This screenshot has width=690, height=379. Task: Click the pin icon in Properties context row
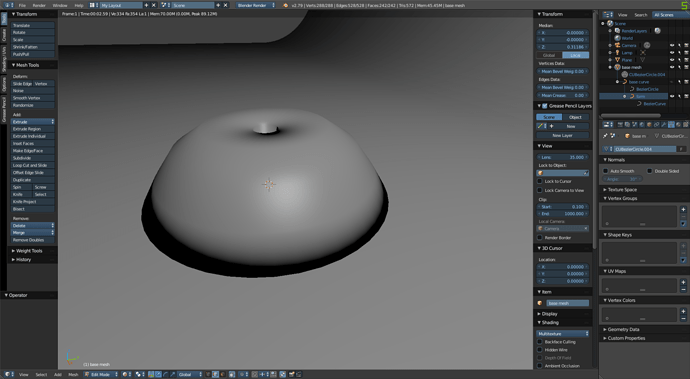pyautogui.click(x=605, y=136)
